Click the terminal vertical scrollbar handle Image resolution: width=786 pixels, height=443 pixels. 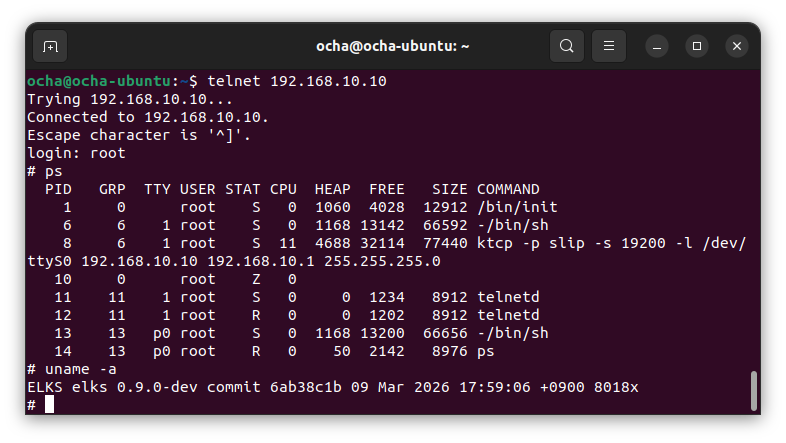(x=753, y=390)
